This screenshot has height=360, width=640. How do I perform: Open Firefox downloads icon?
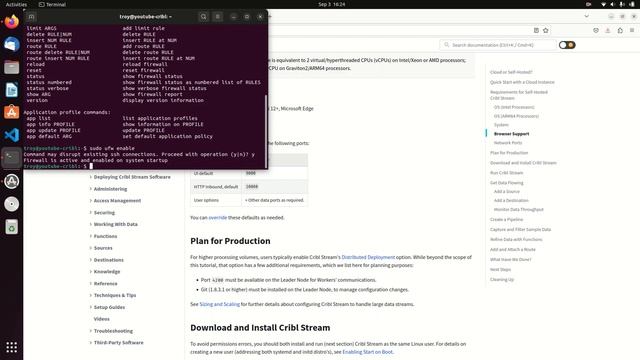pos(608,31)
